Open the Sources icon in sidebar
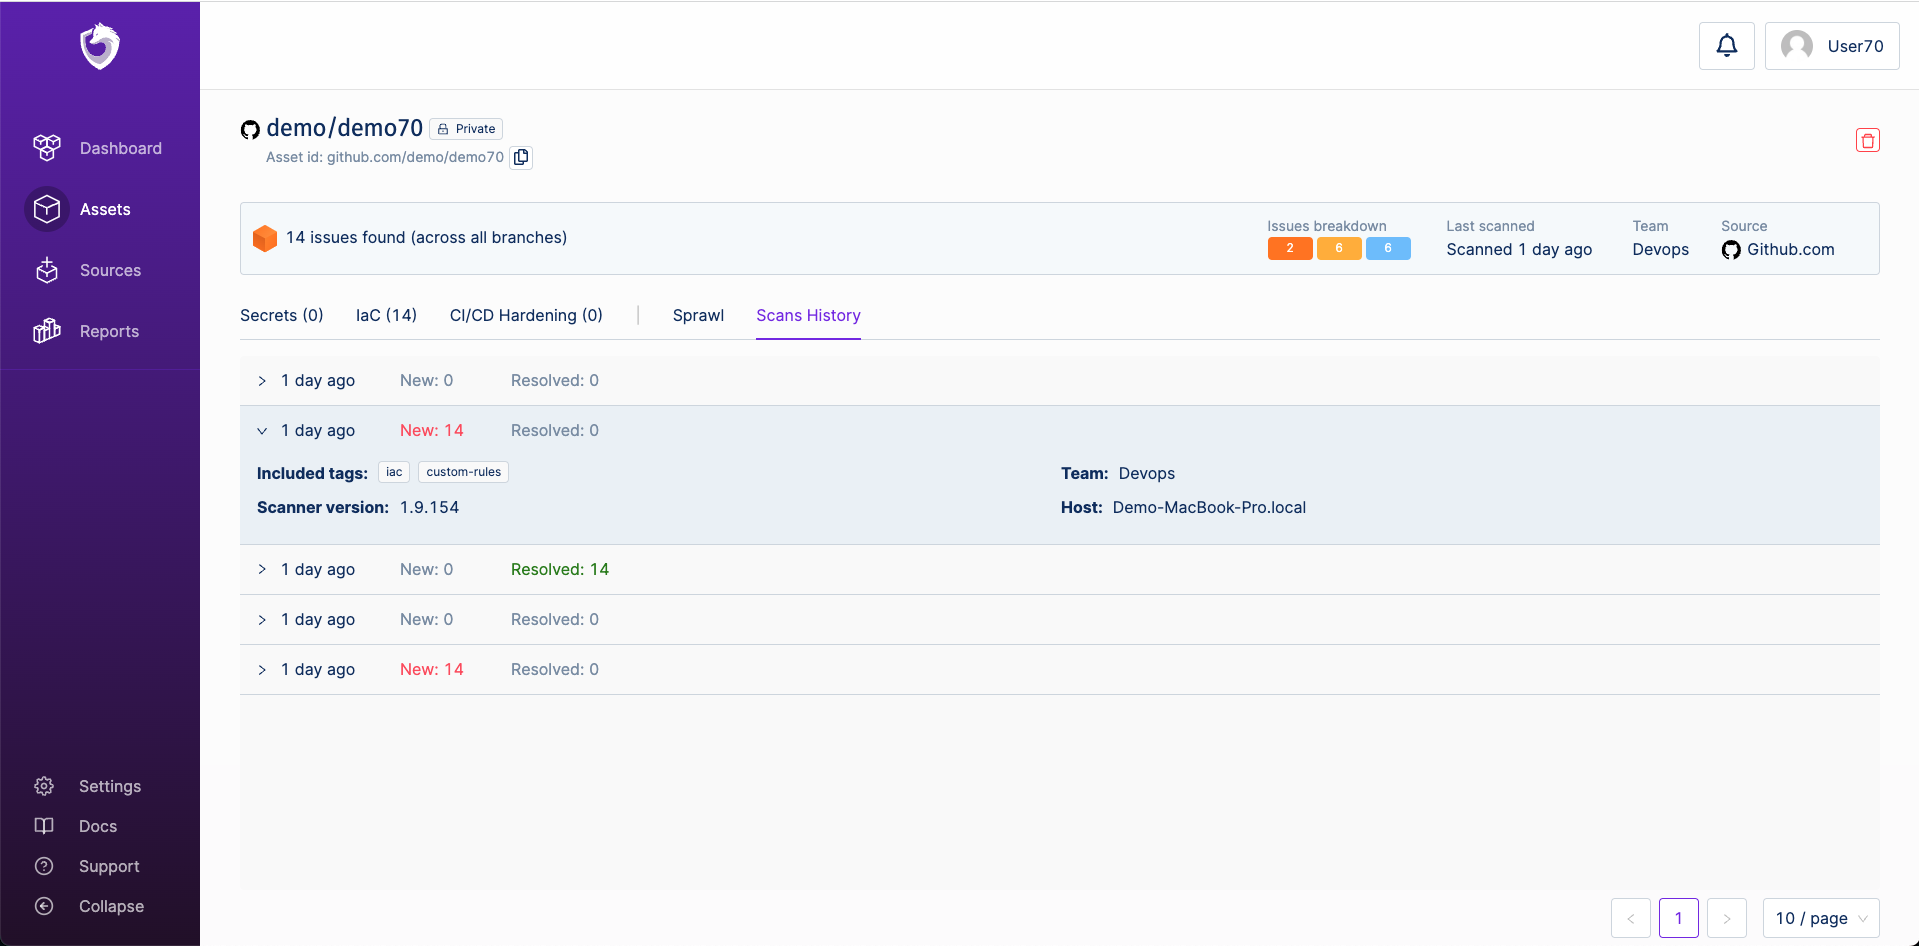 pyautogui.click(x=47, y=270)
